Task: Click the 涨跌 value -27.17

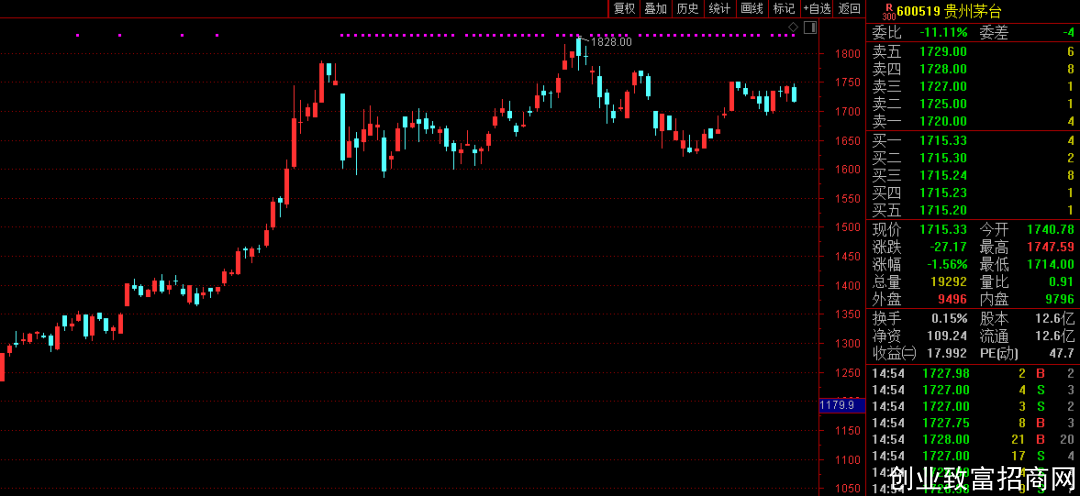Action: click(946, 247)
